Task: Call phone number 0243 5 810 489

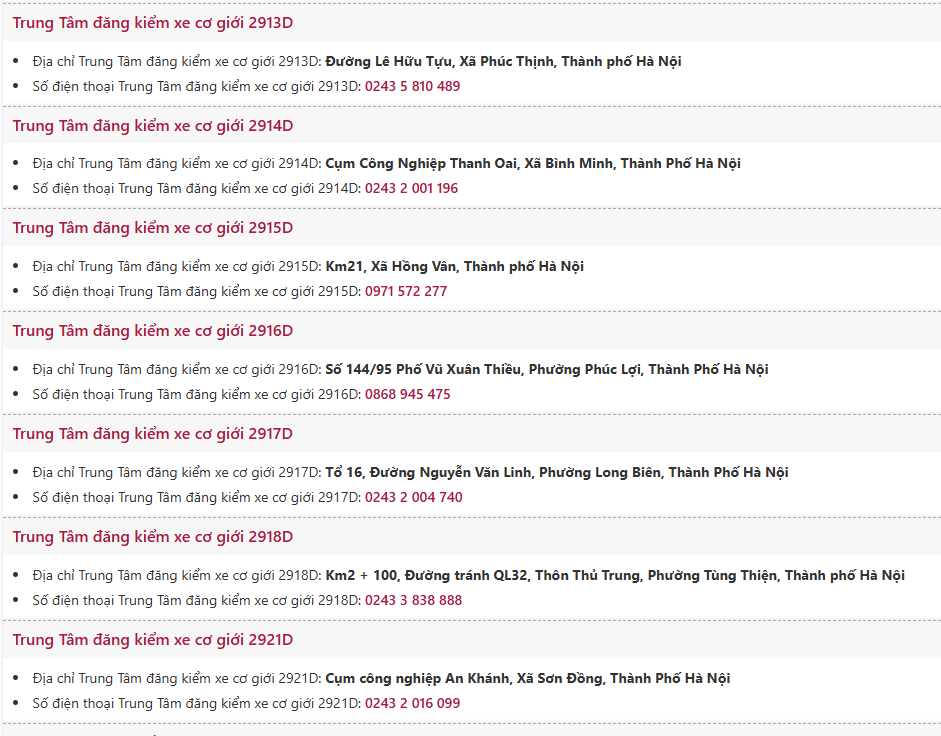Action: pyautogui.click(x=412, y=86)
